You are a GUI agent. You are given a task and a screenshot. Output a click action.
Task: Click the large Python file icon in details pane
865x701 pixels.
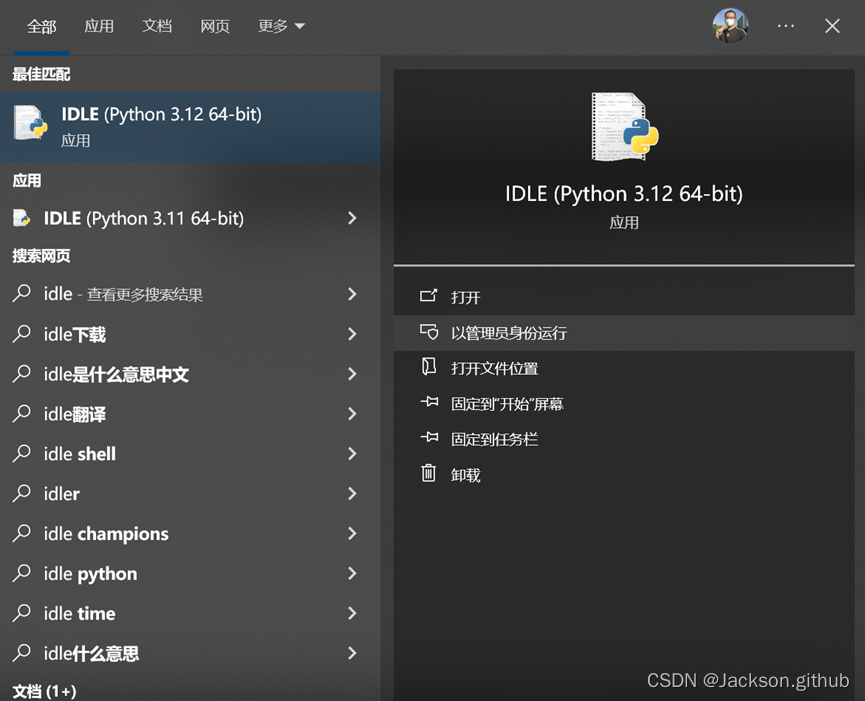(x=624, y=127)
